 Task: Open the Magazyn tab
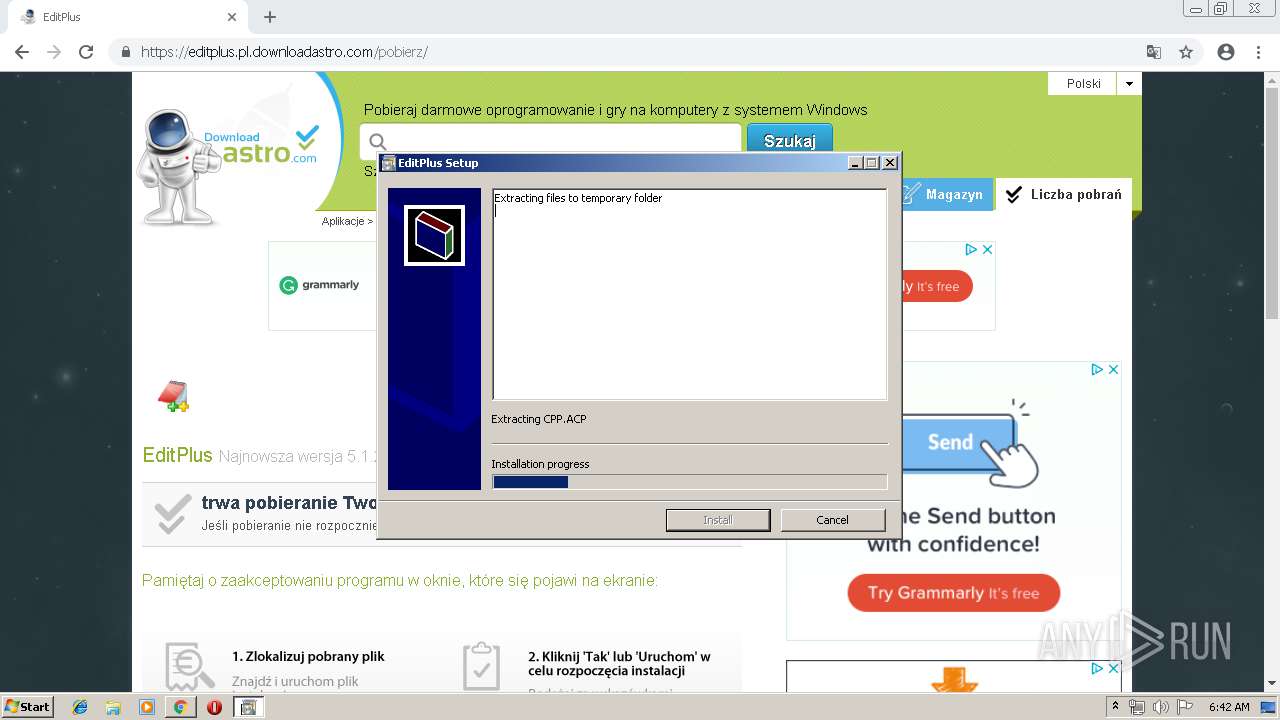(x=946, y=195)
